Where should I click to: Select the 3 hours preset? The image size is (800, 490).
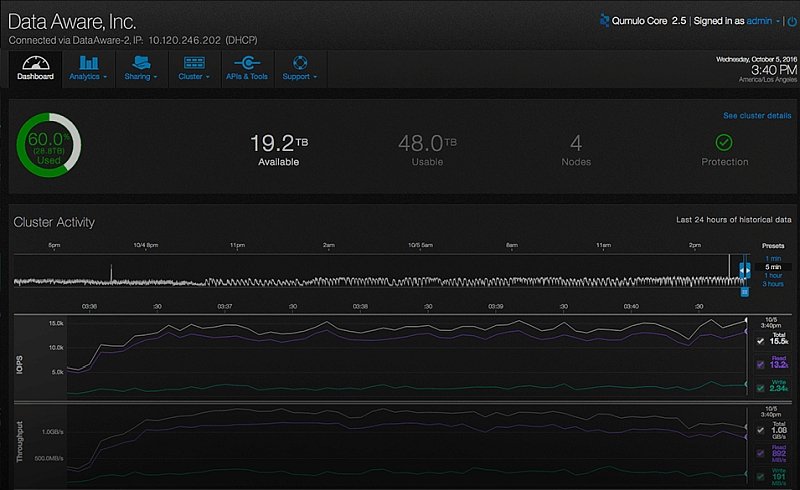(x=773, y=284)
